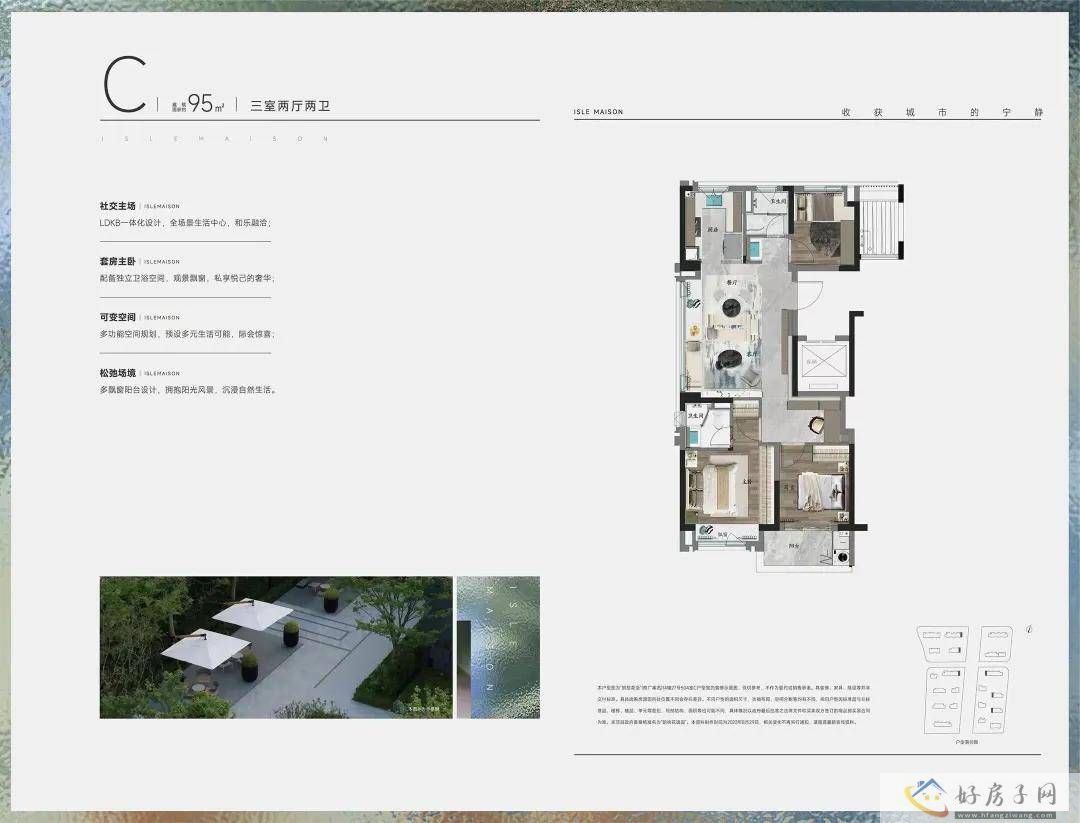This screenshot has width=1080, height=823.
Task: Click the washing machine icon on the balcony
Action: pos(842,556)
